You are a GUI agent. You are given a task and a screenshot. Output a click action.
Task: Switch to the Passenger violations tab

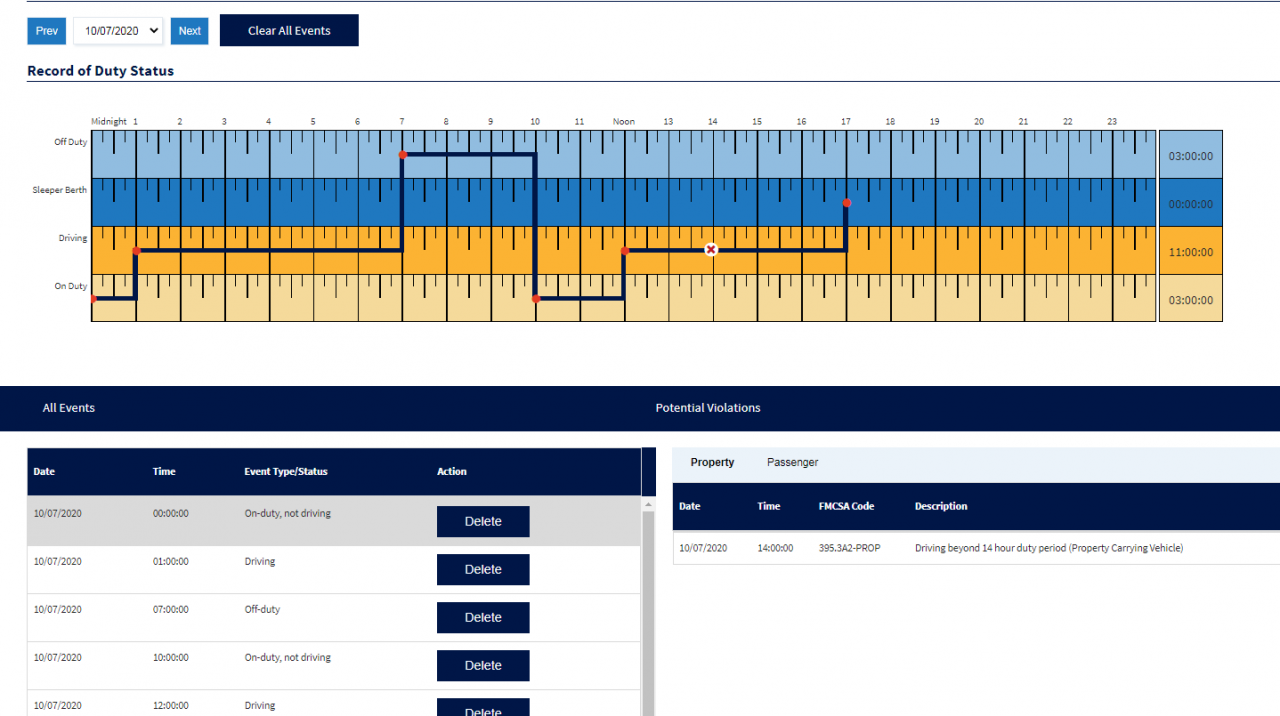(x=792, y=462)
